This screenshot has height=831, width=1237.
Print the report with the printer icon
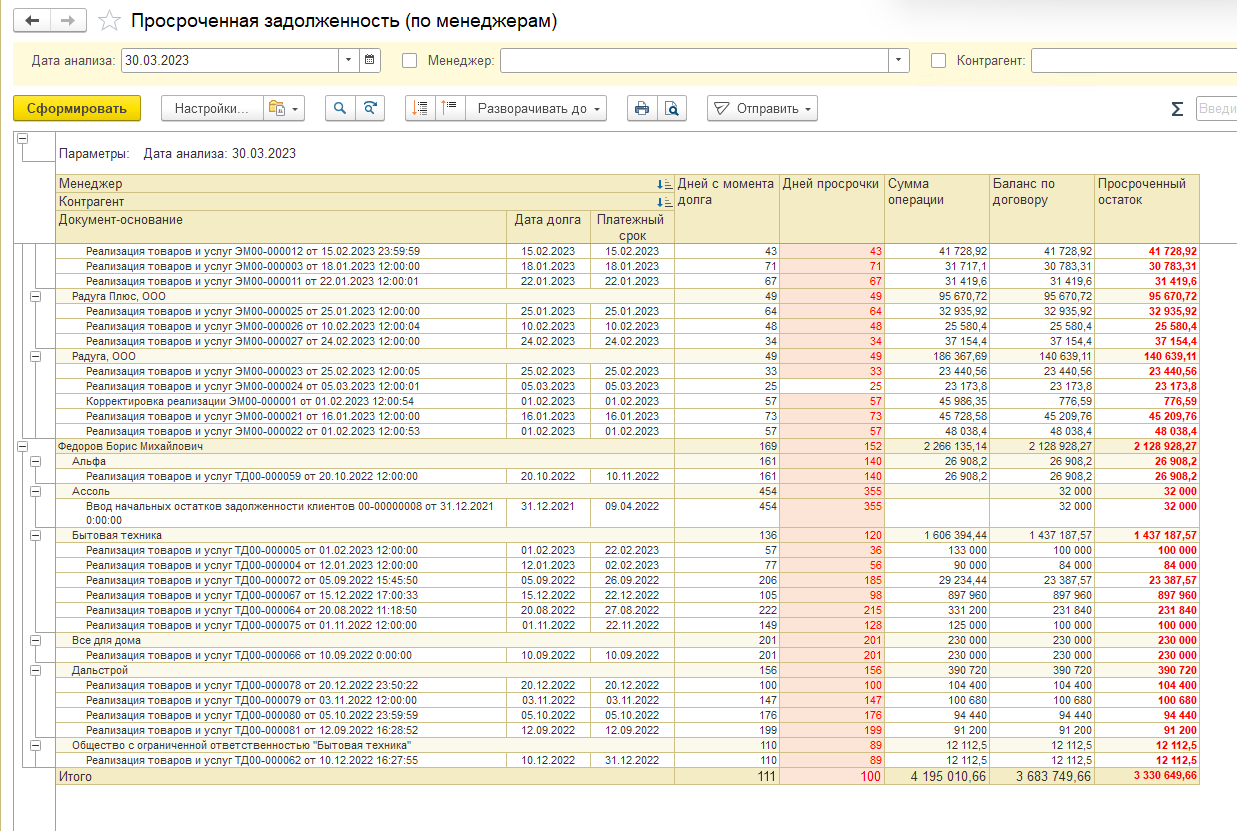642,108
